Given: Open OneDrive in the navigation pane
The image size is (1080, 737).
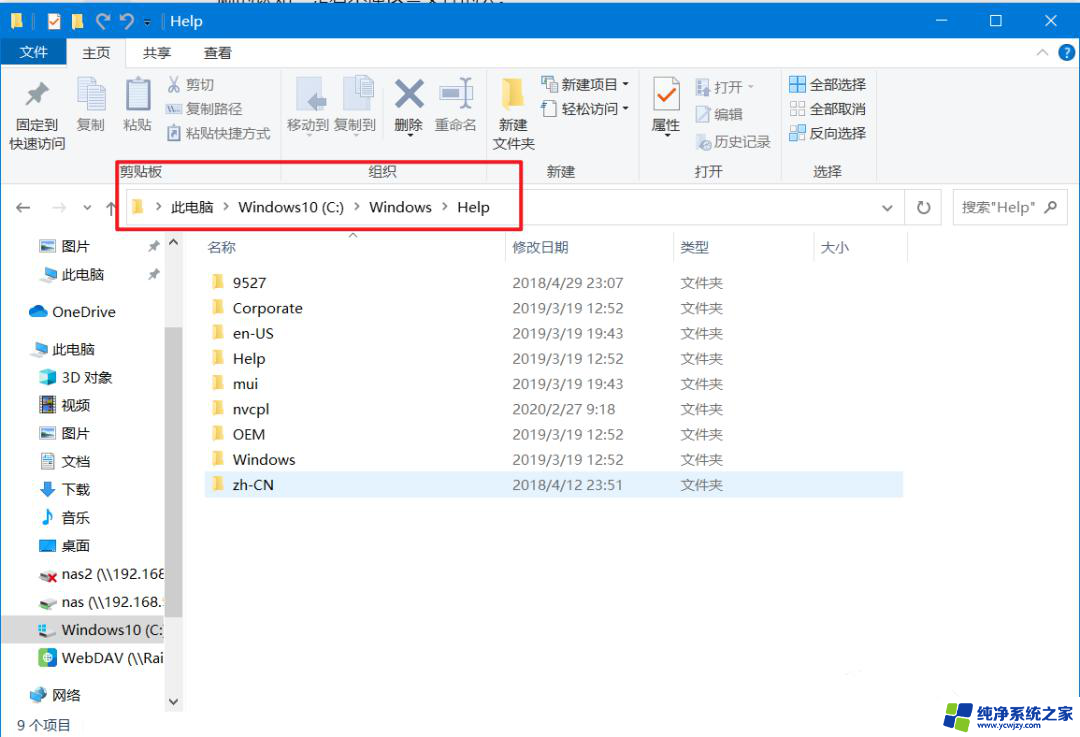Looking at the screenshot, I should pos(84,312).
